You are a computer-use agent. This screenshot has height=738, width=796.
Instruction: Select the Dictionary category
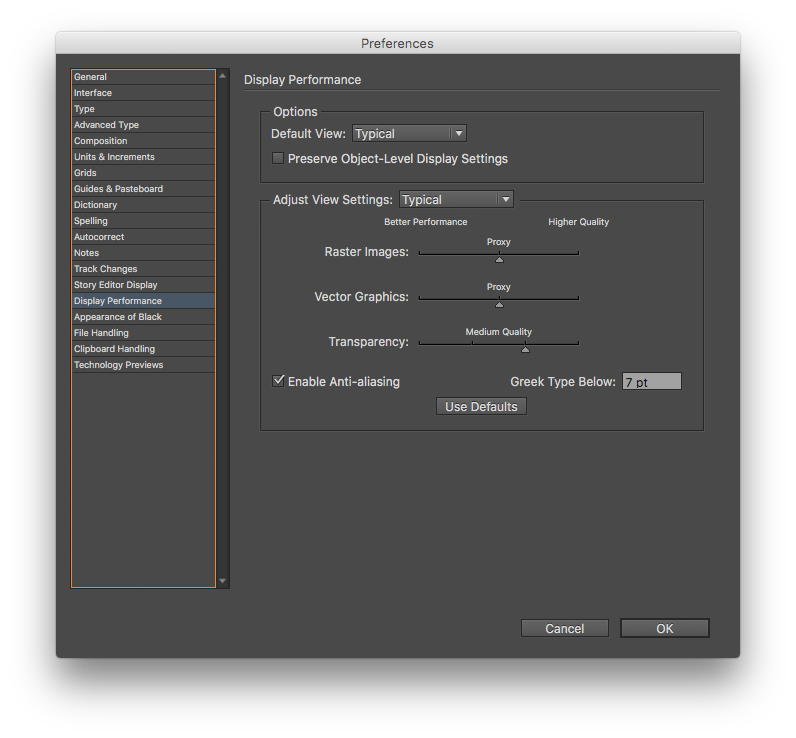click(143, 205)
